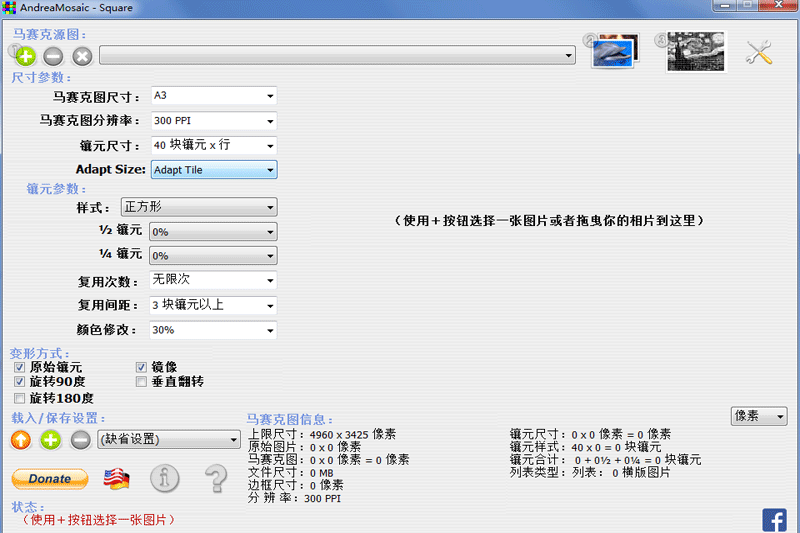Change language via the flag icon
800x533 pixels.
click(116, 479)
